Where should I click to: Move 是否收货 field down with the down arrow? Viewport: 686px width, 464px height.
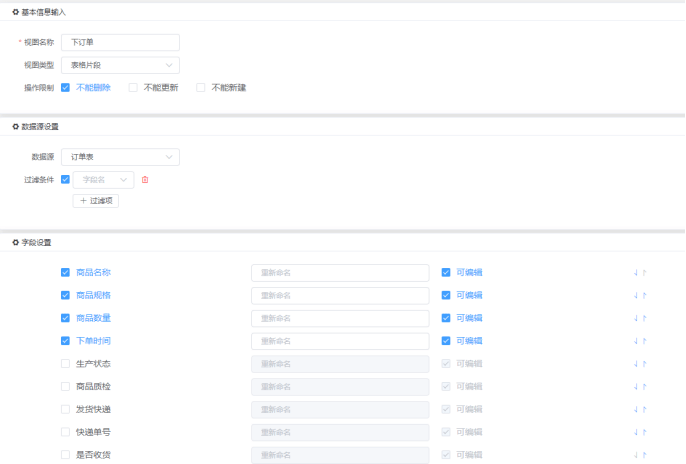[x=636, y=455]
